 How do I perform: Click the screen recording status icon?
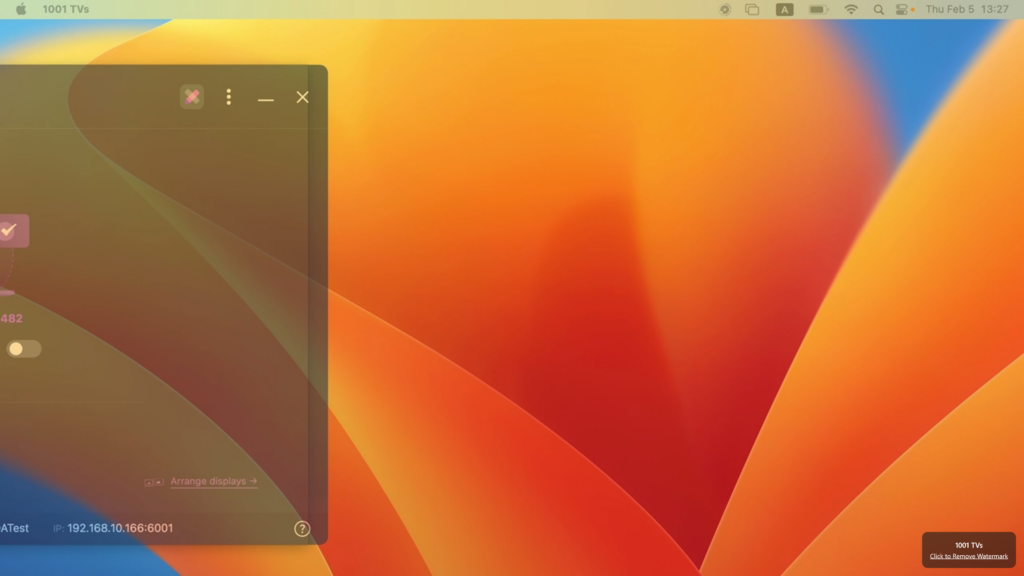[725, 9]
